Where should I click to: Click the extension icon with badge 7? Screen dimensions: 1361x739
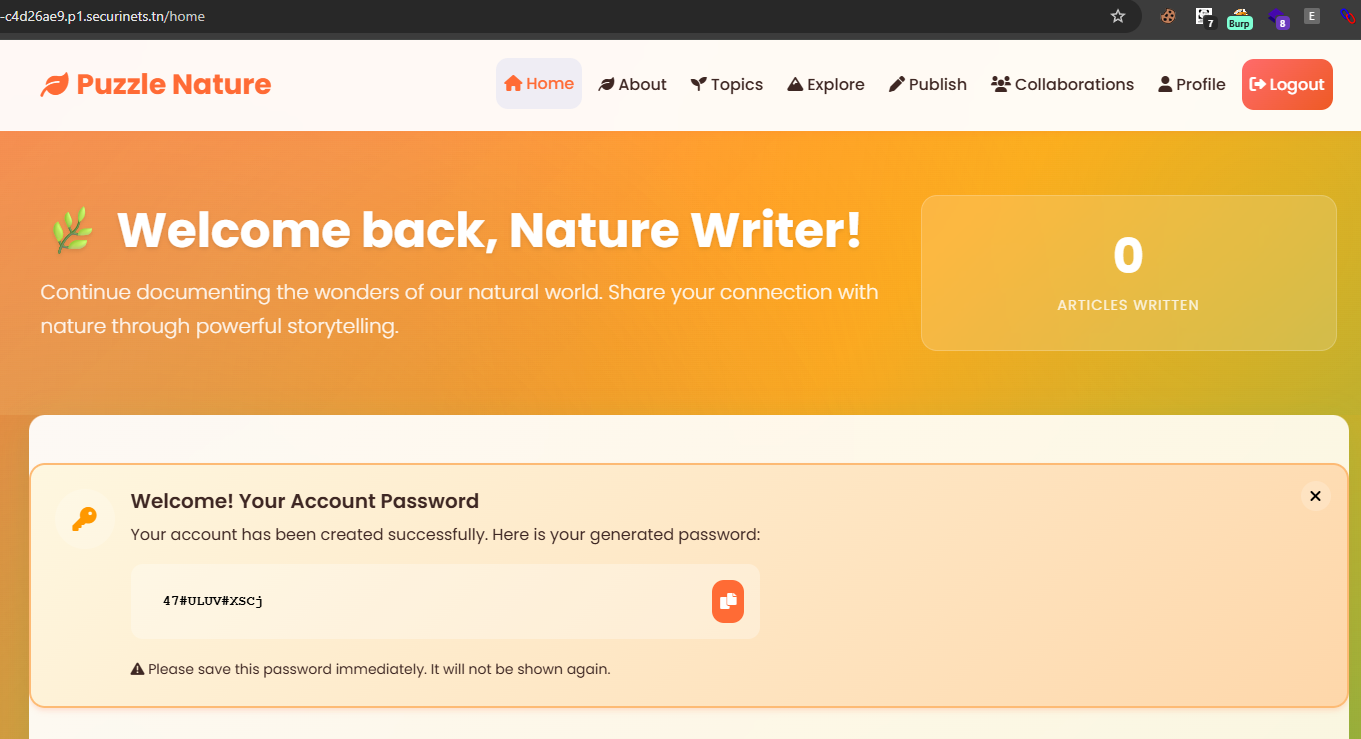coord(1204,17)
